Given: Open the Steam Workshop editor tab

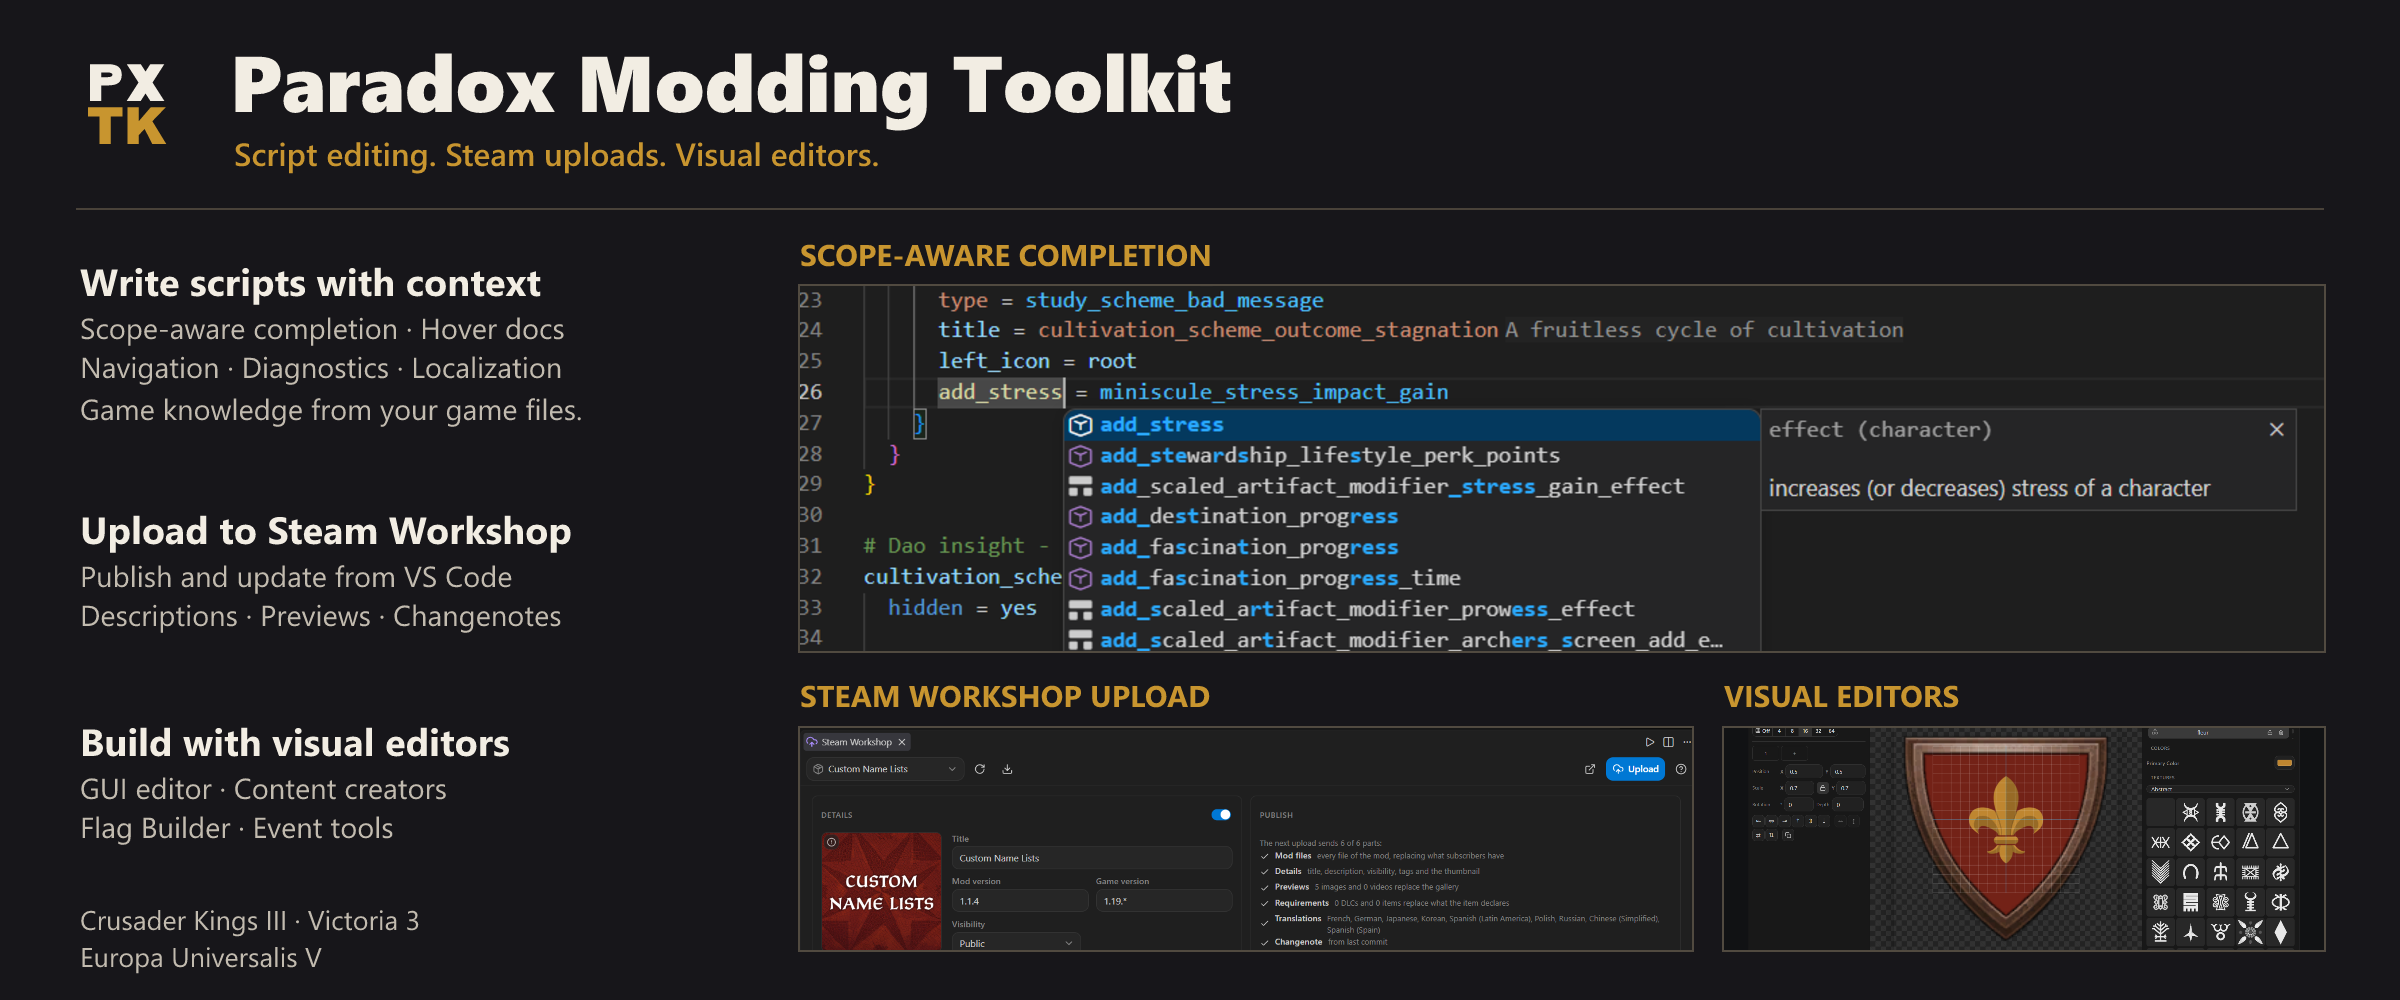Looking at the screenshot, I should 856,742.
